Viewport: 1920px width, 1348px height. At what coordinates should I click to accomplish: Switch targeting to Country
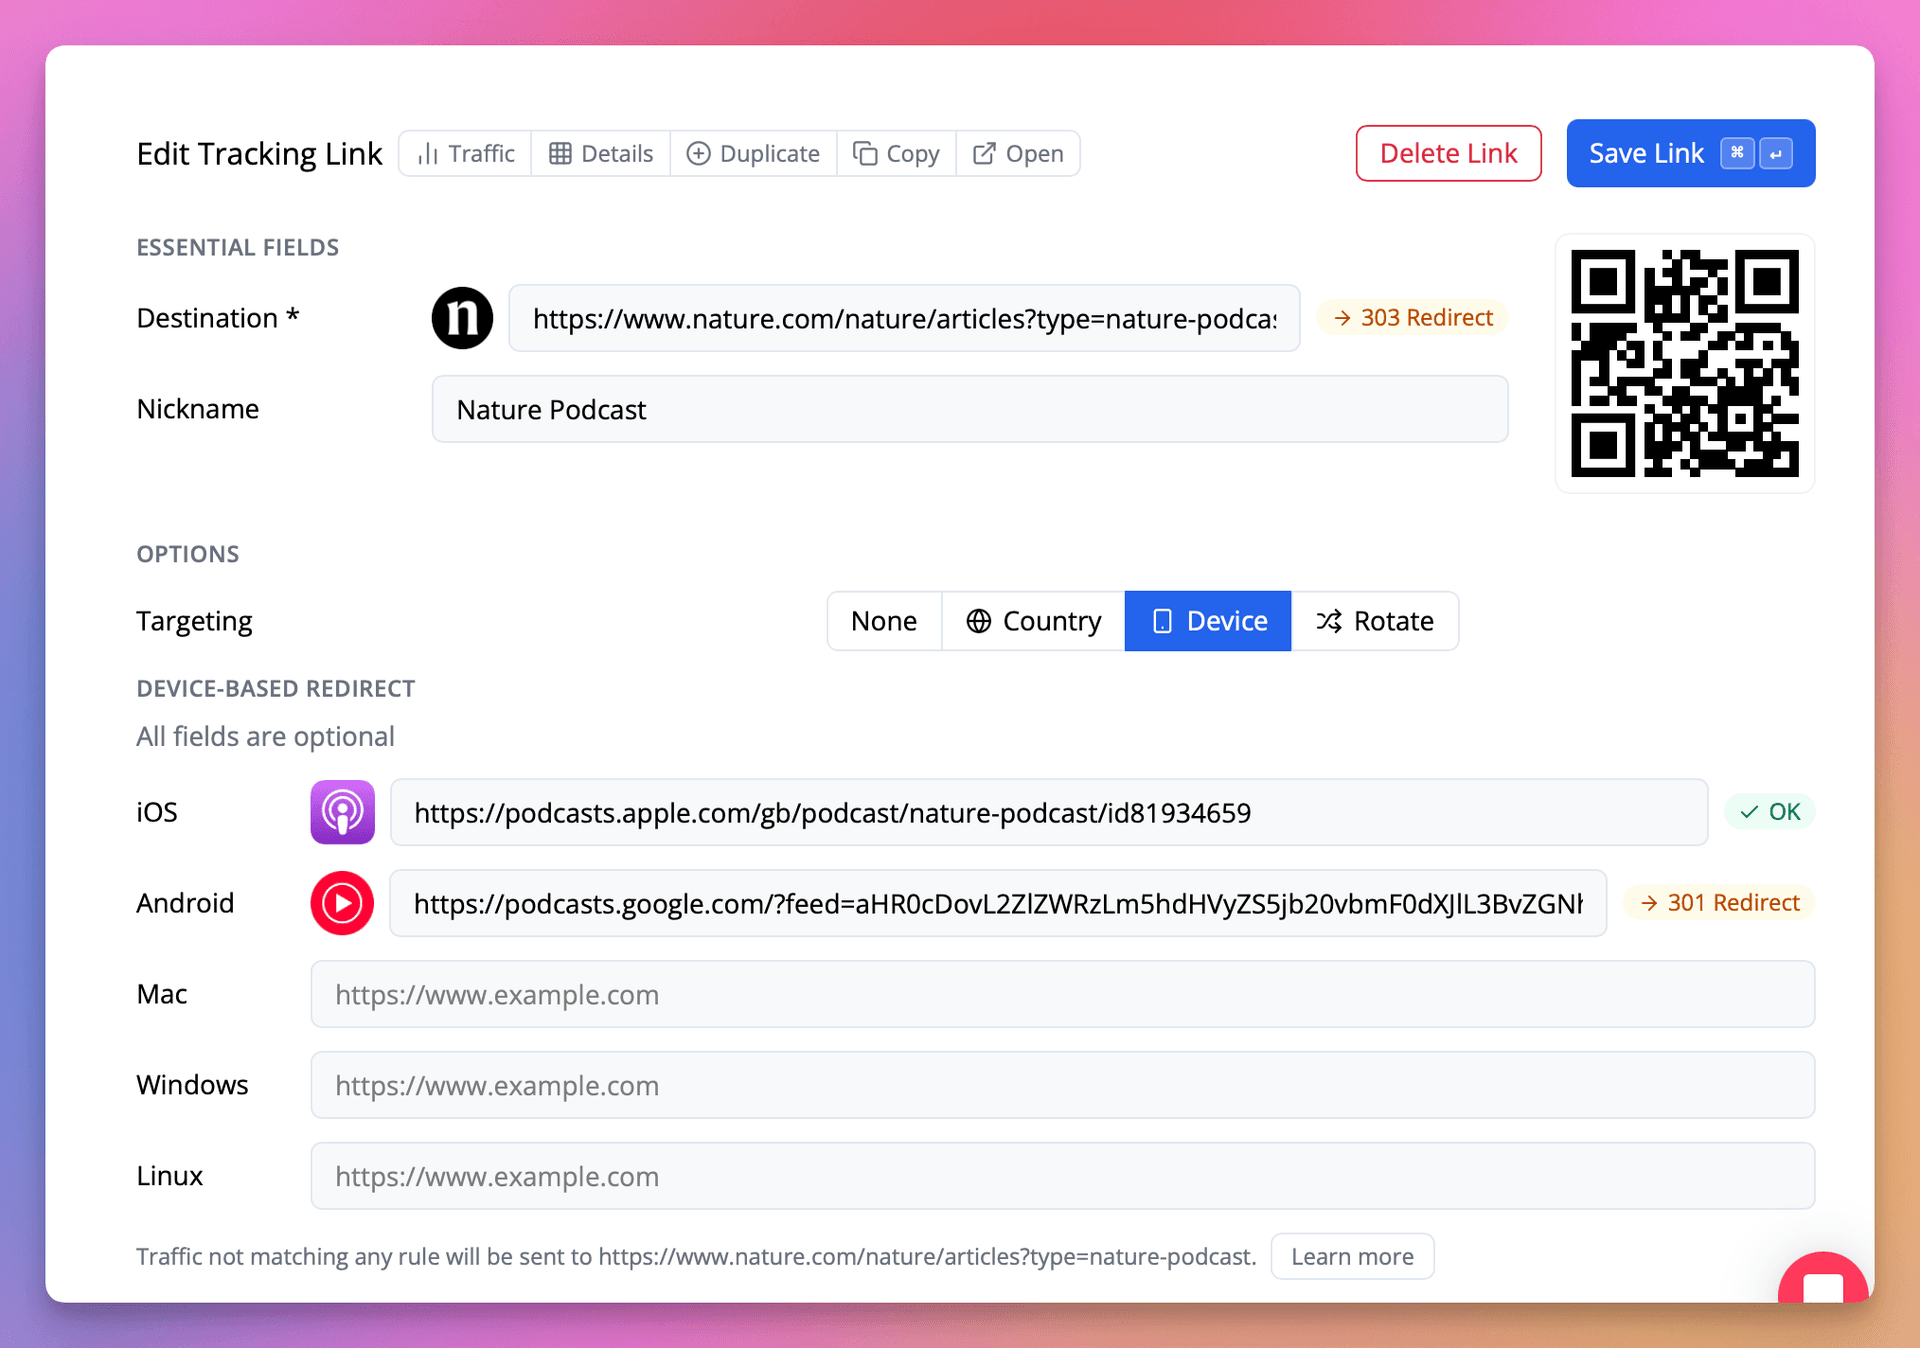(x=1032, y=620)
